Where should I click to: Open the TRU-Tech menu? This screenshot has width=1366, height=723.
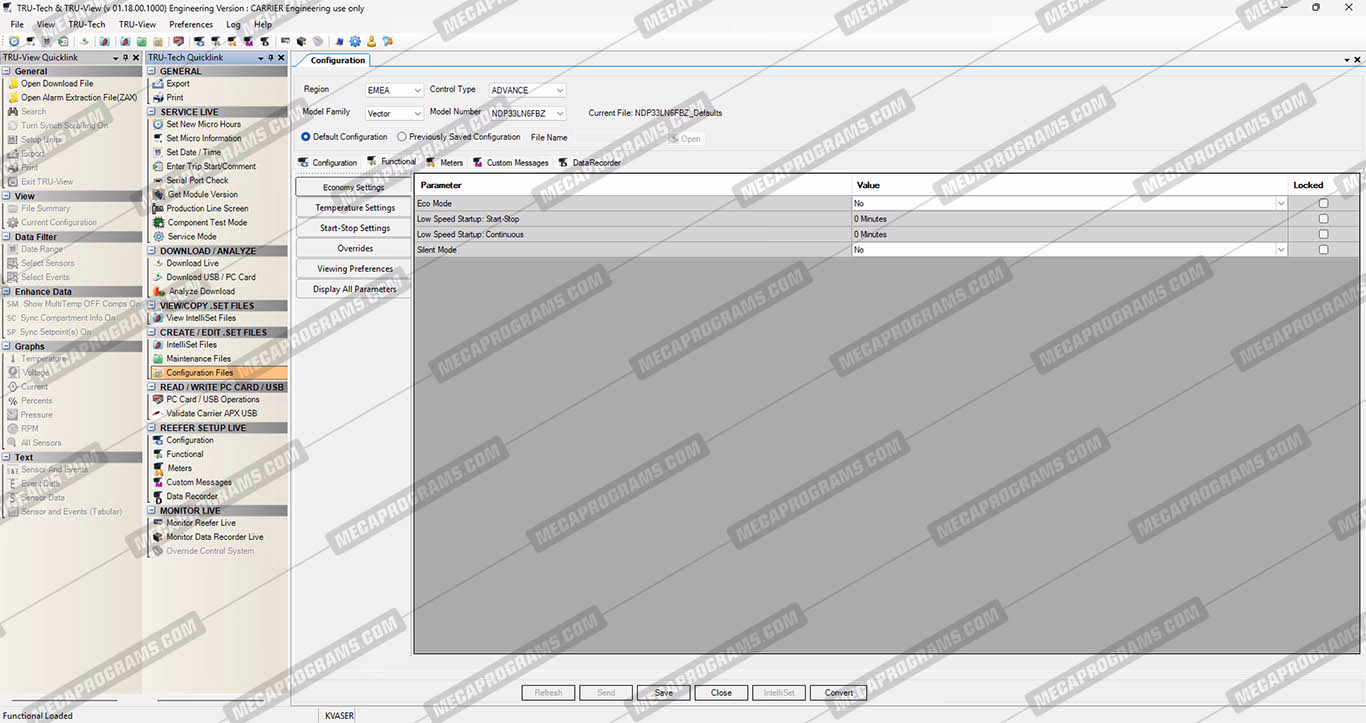point(86,24)
